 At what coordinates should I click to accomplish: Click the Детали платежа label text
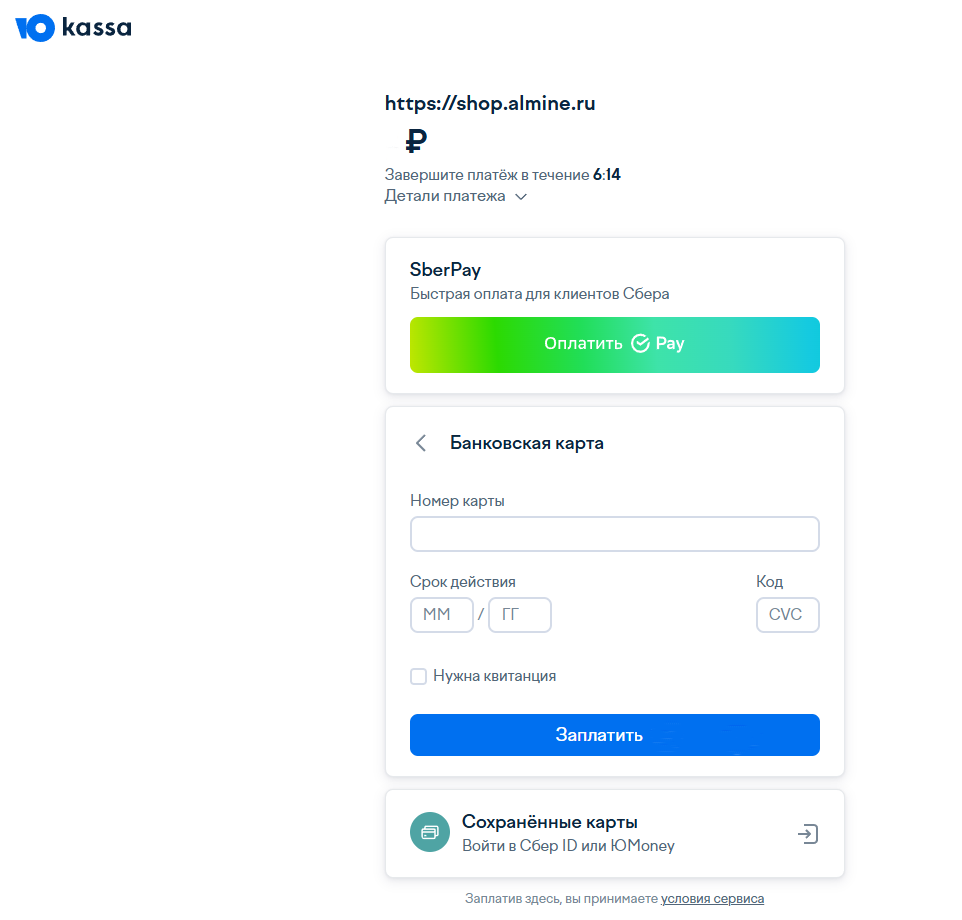pos(445,196)
